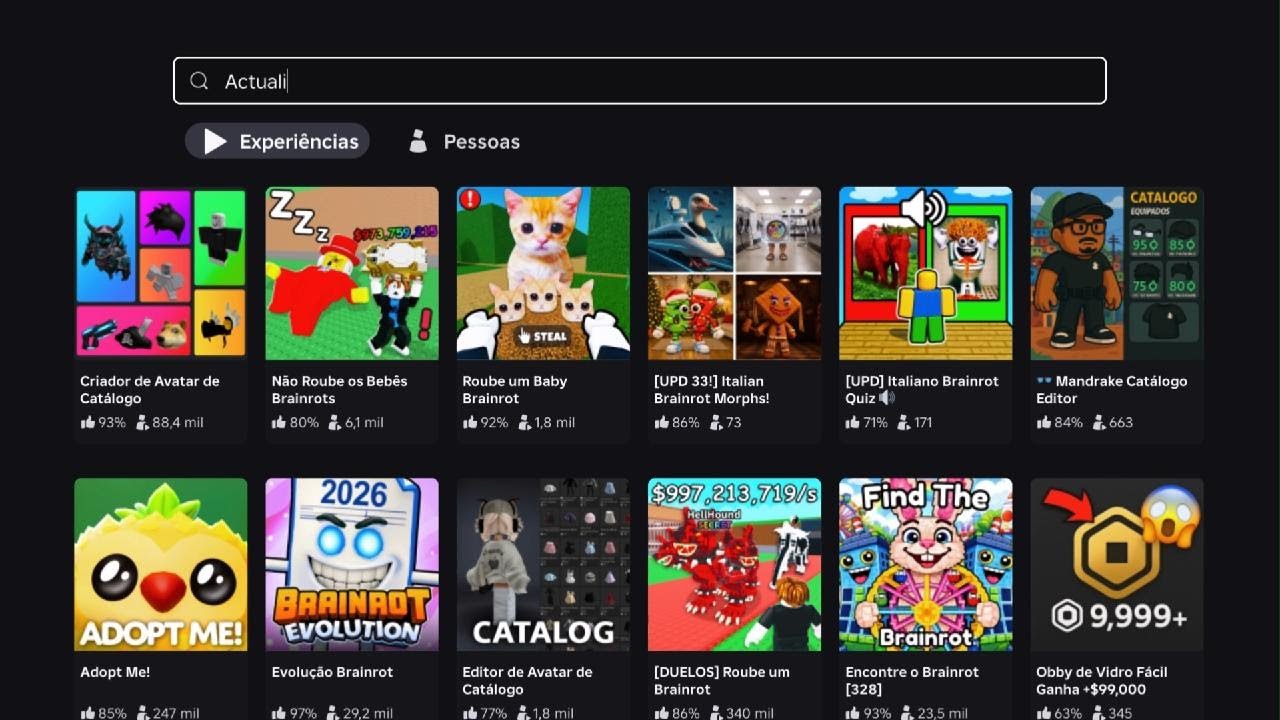The height and width of the screenshot is (720, 1280).
Task: Click the title "Roube um Baby Brainrot"
Action: 514,389
